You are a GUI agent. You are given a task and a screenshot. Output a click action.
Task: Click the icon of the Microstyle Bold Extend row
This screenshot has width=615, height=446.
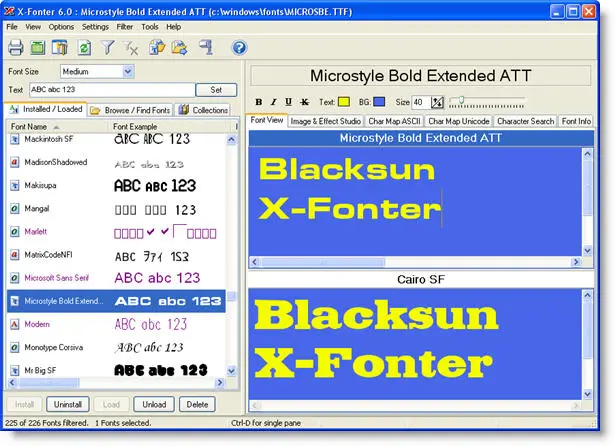[x=15, y=301]
